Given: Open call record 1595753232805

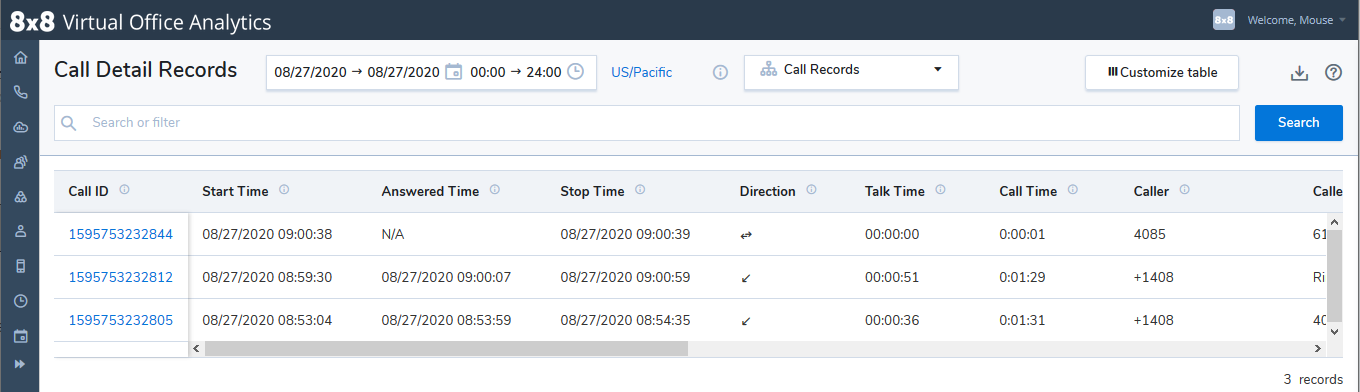Looking at the screenshot, I should point(120,321).
